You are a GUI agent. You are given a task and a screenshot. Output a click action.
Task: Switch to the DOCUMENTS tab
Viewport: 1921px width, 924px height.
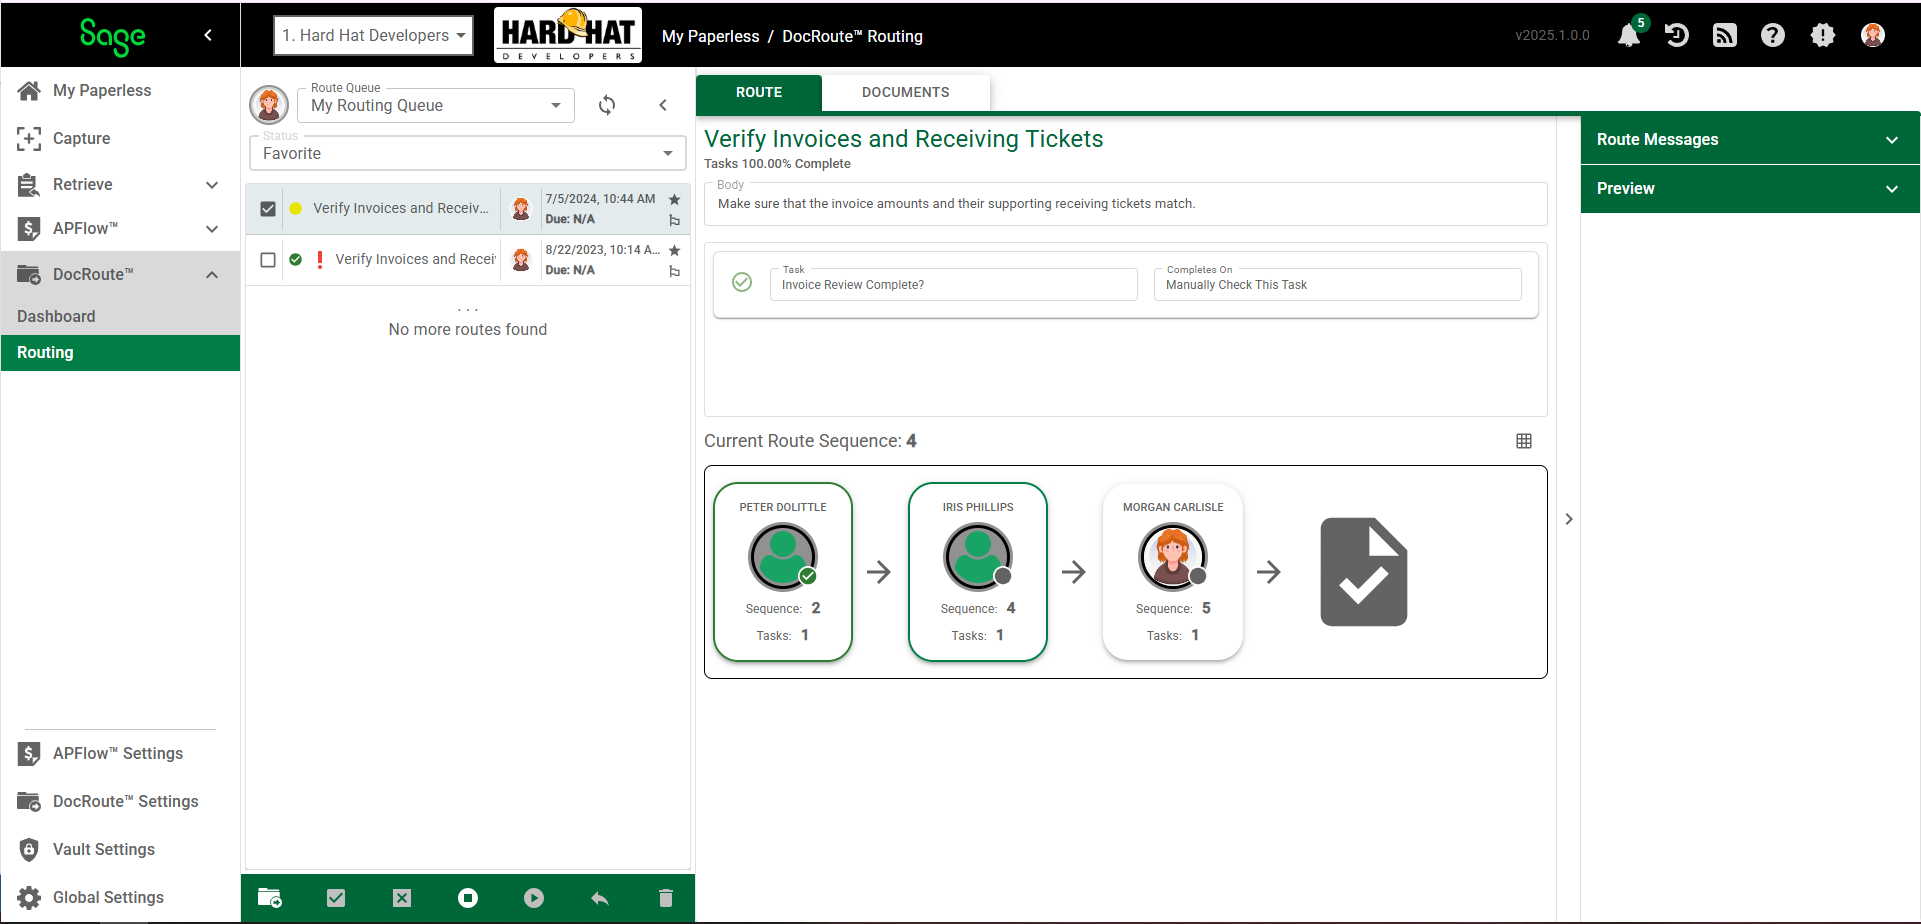coord(906,92)
